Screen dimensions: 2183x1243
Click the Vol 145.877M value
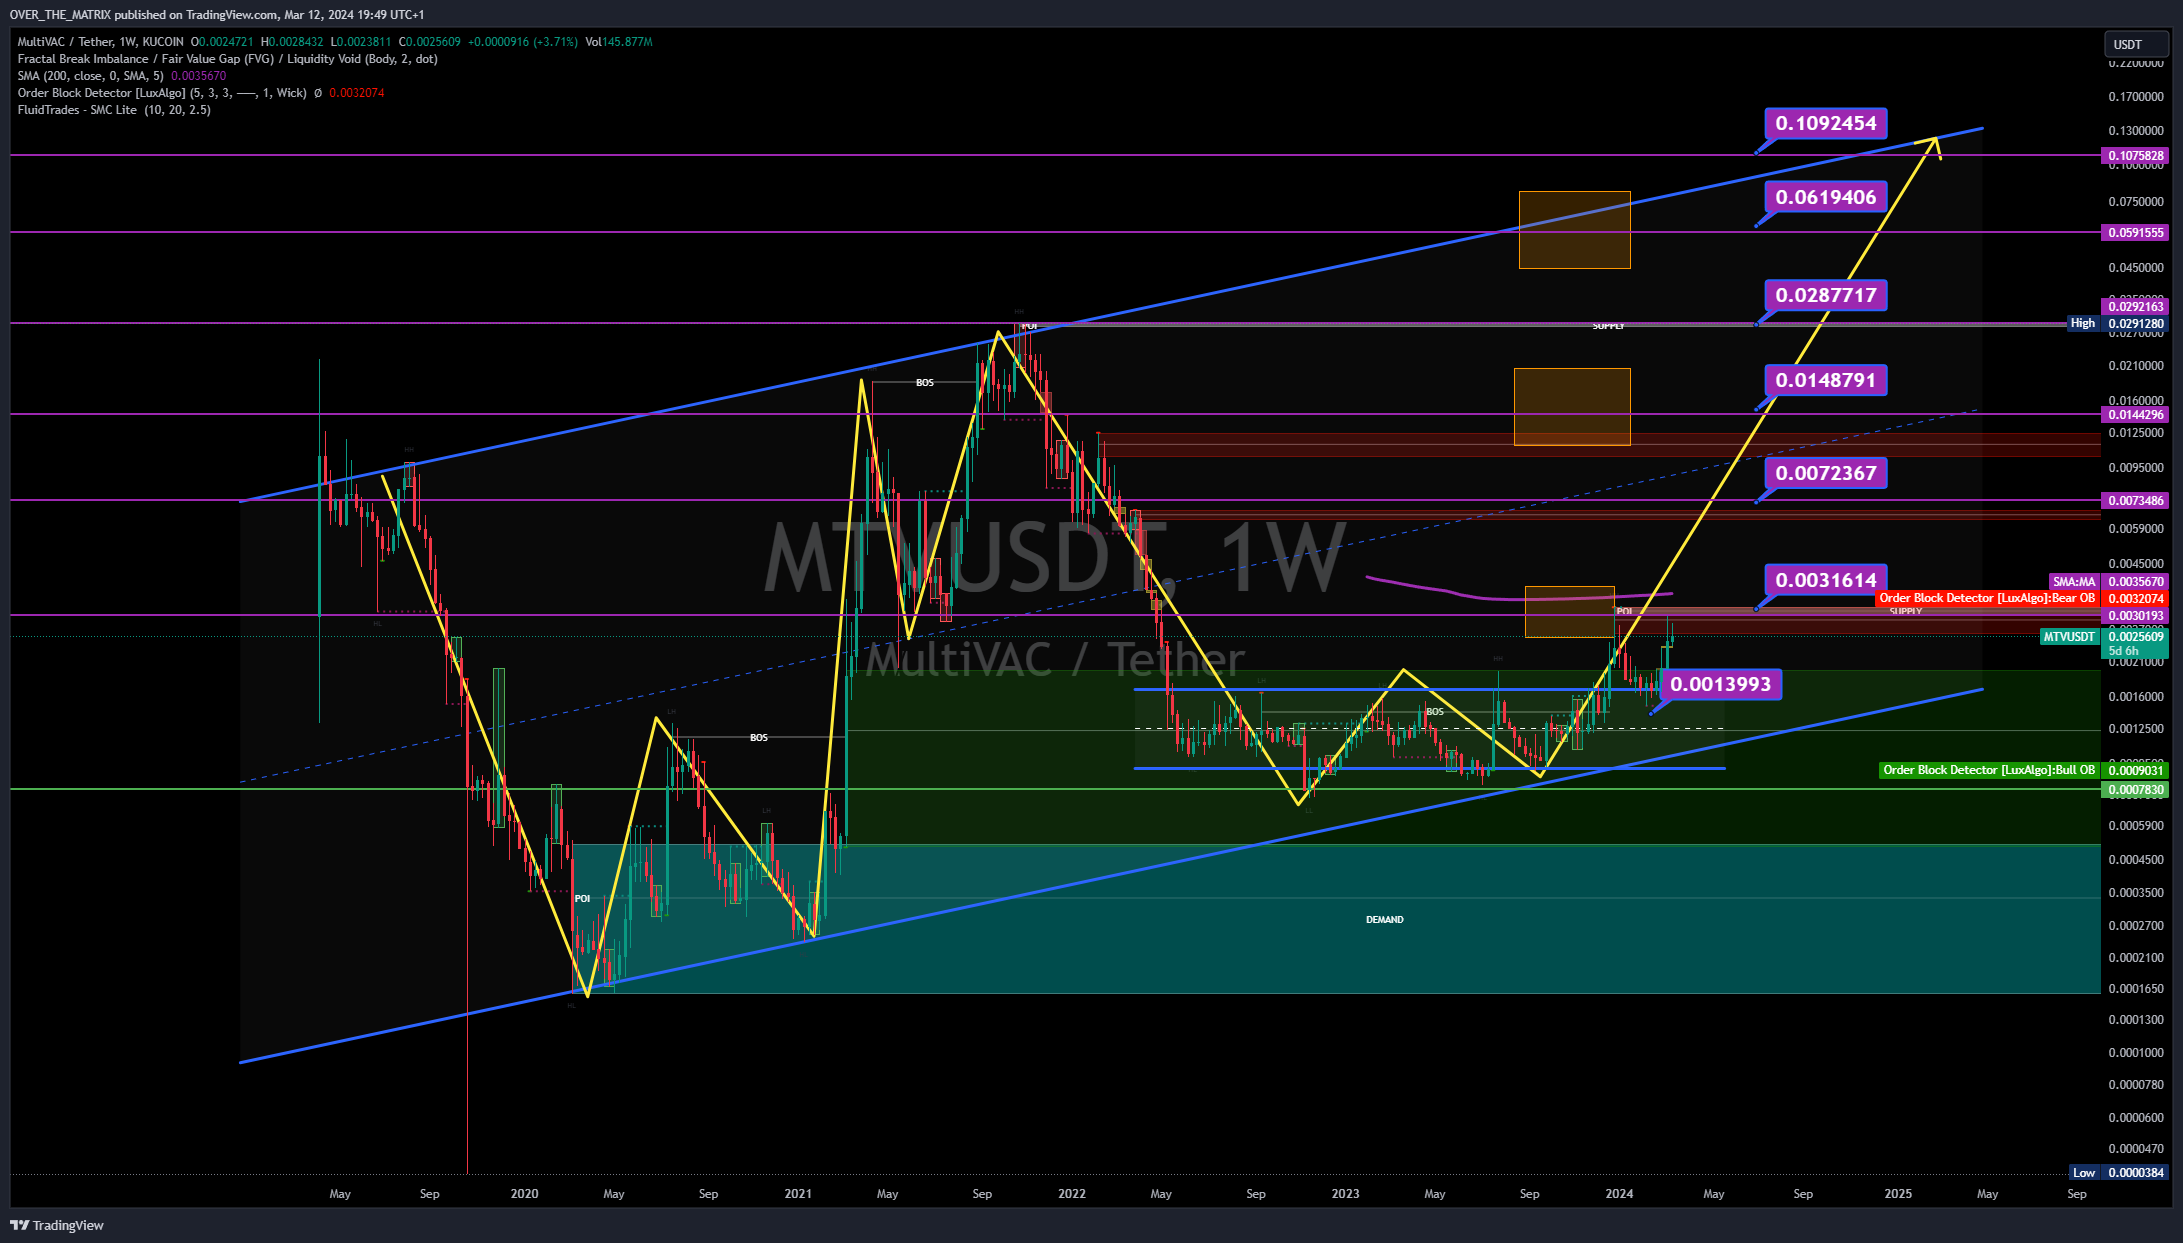coord(619,42)
